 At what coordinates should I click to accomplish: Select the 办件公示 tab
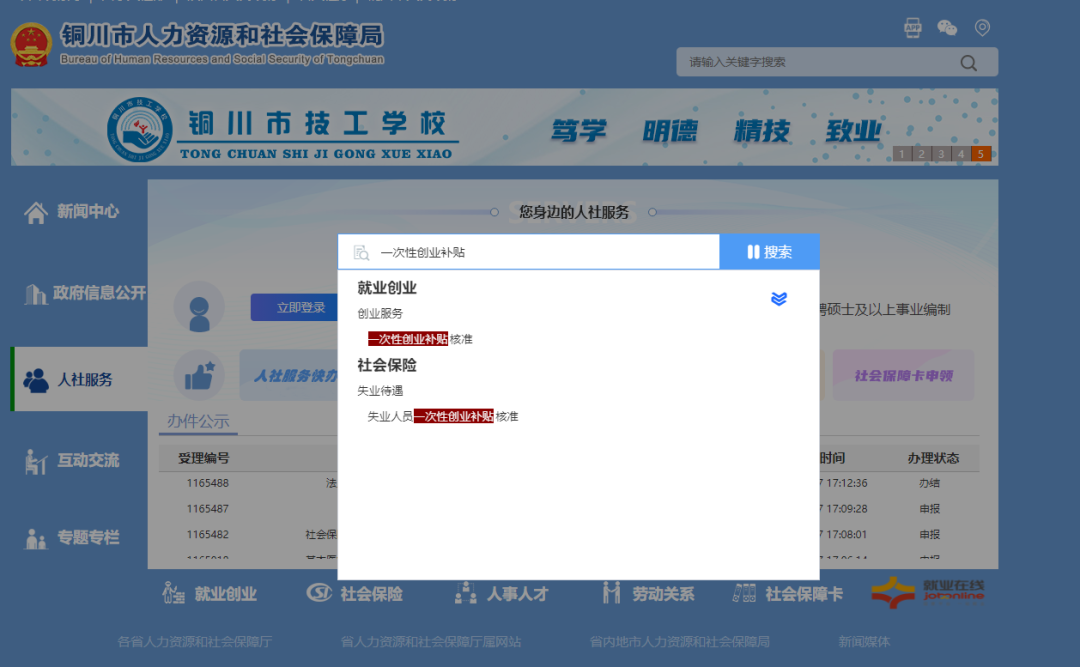pyautogui.click(x=198, y=422)
